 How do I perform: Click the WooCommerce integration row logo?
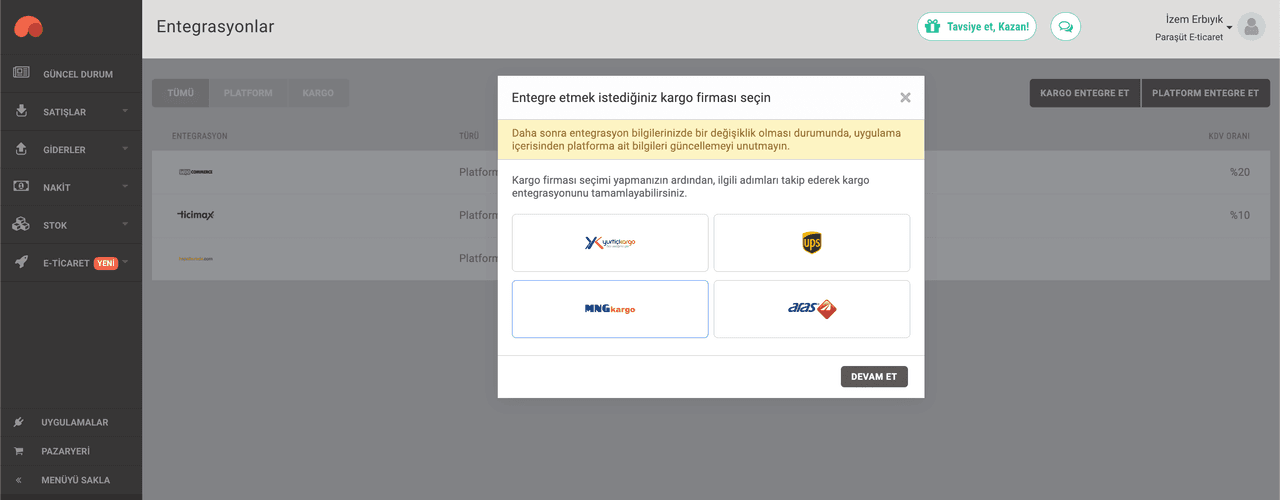196,172
